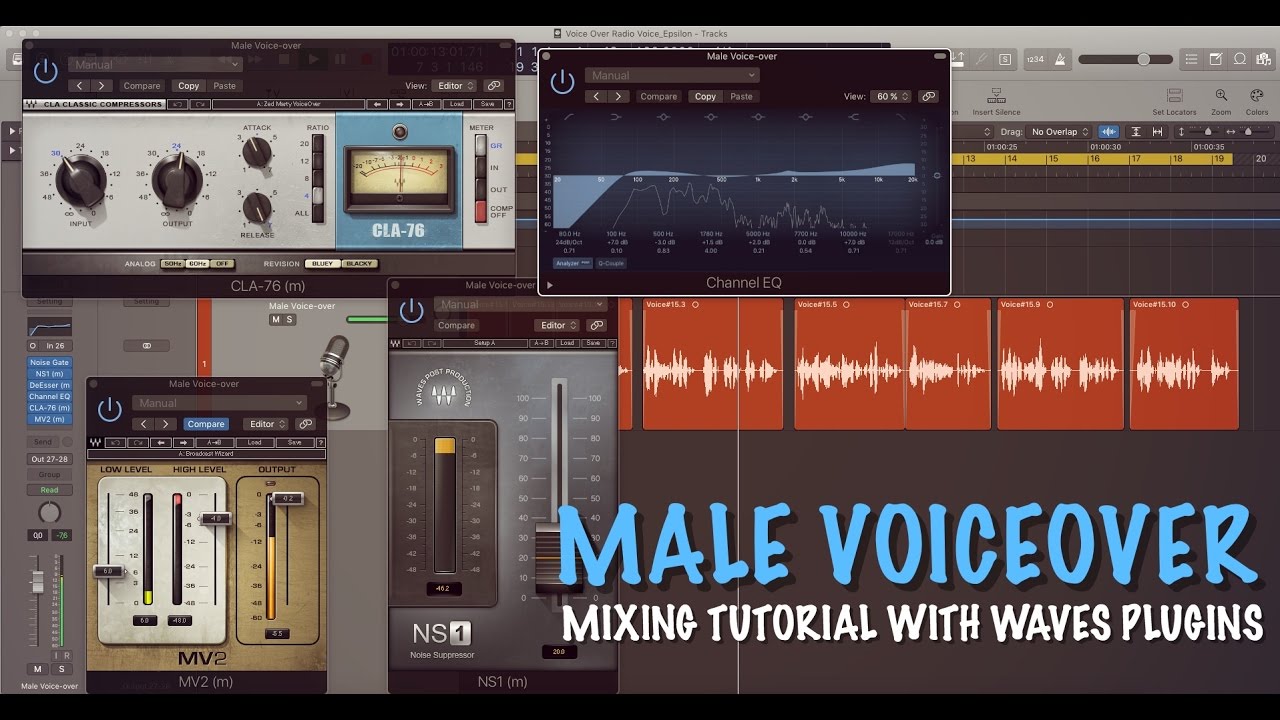The width and height of the screenshot is (1280, 720).
Task: Toggle the NS1 plugin power button
Action: click(411, 310)
